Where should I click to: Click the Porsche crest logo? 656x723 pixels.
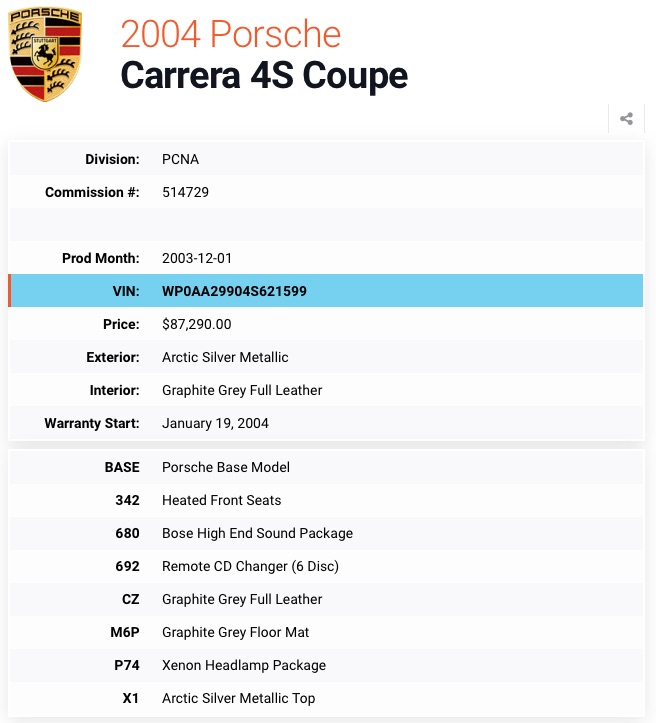click(45, 53)
